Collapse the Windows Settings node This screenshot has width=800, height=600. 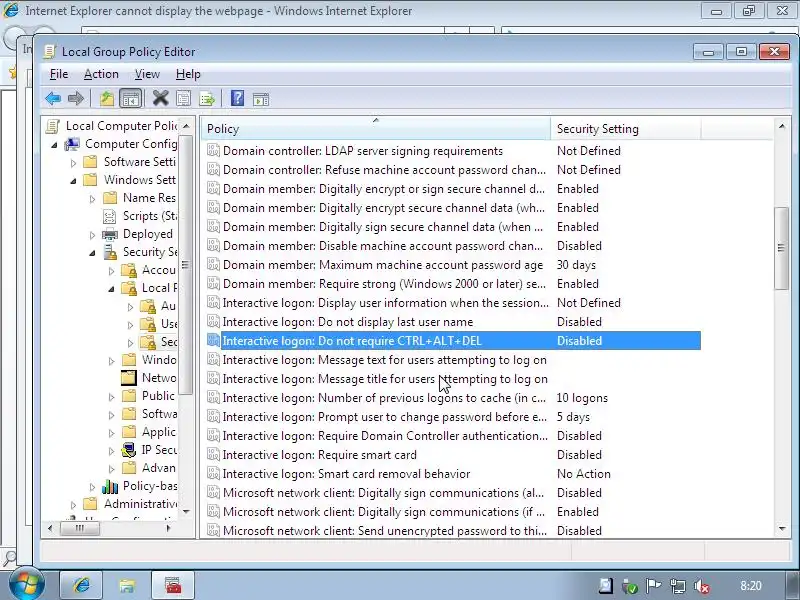[x=73, y=181]
